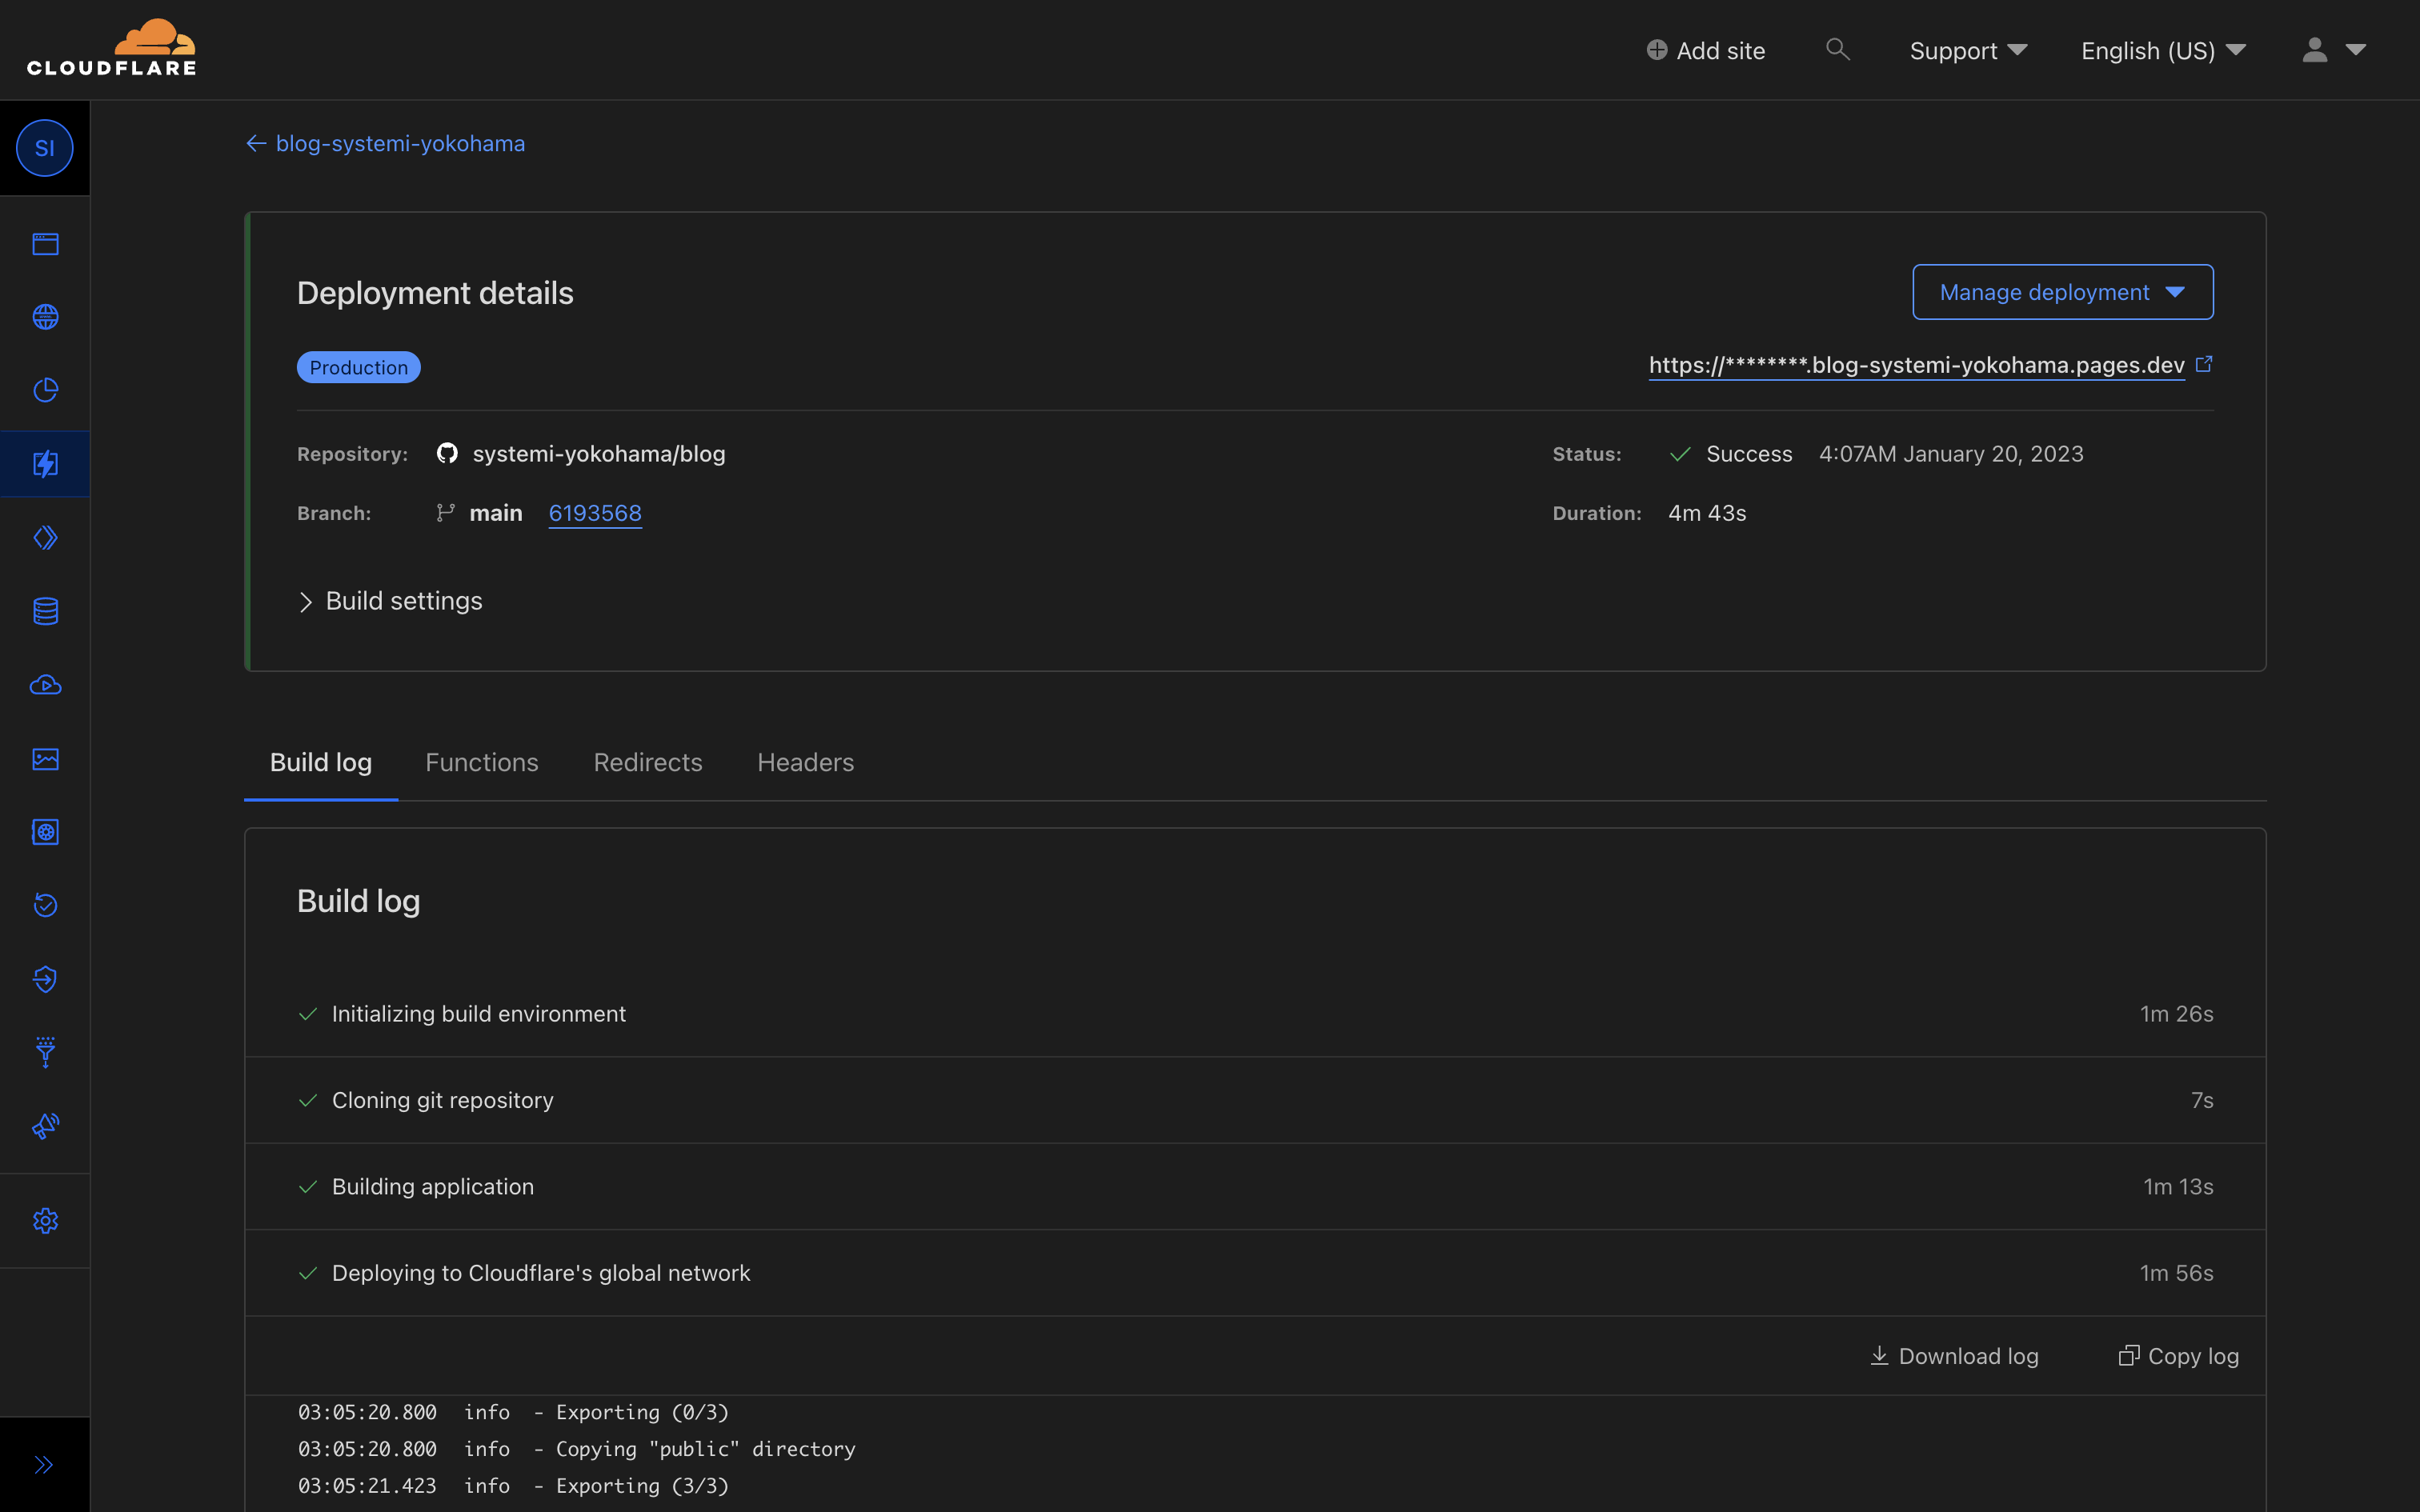Screen dimensions: 2420x1512
Task: Click the GitHub icon next to repository
Action: 447,453
